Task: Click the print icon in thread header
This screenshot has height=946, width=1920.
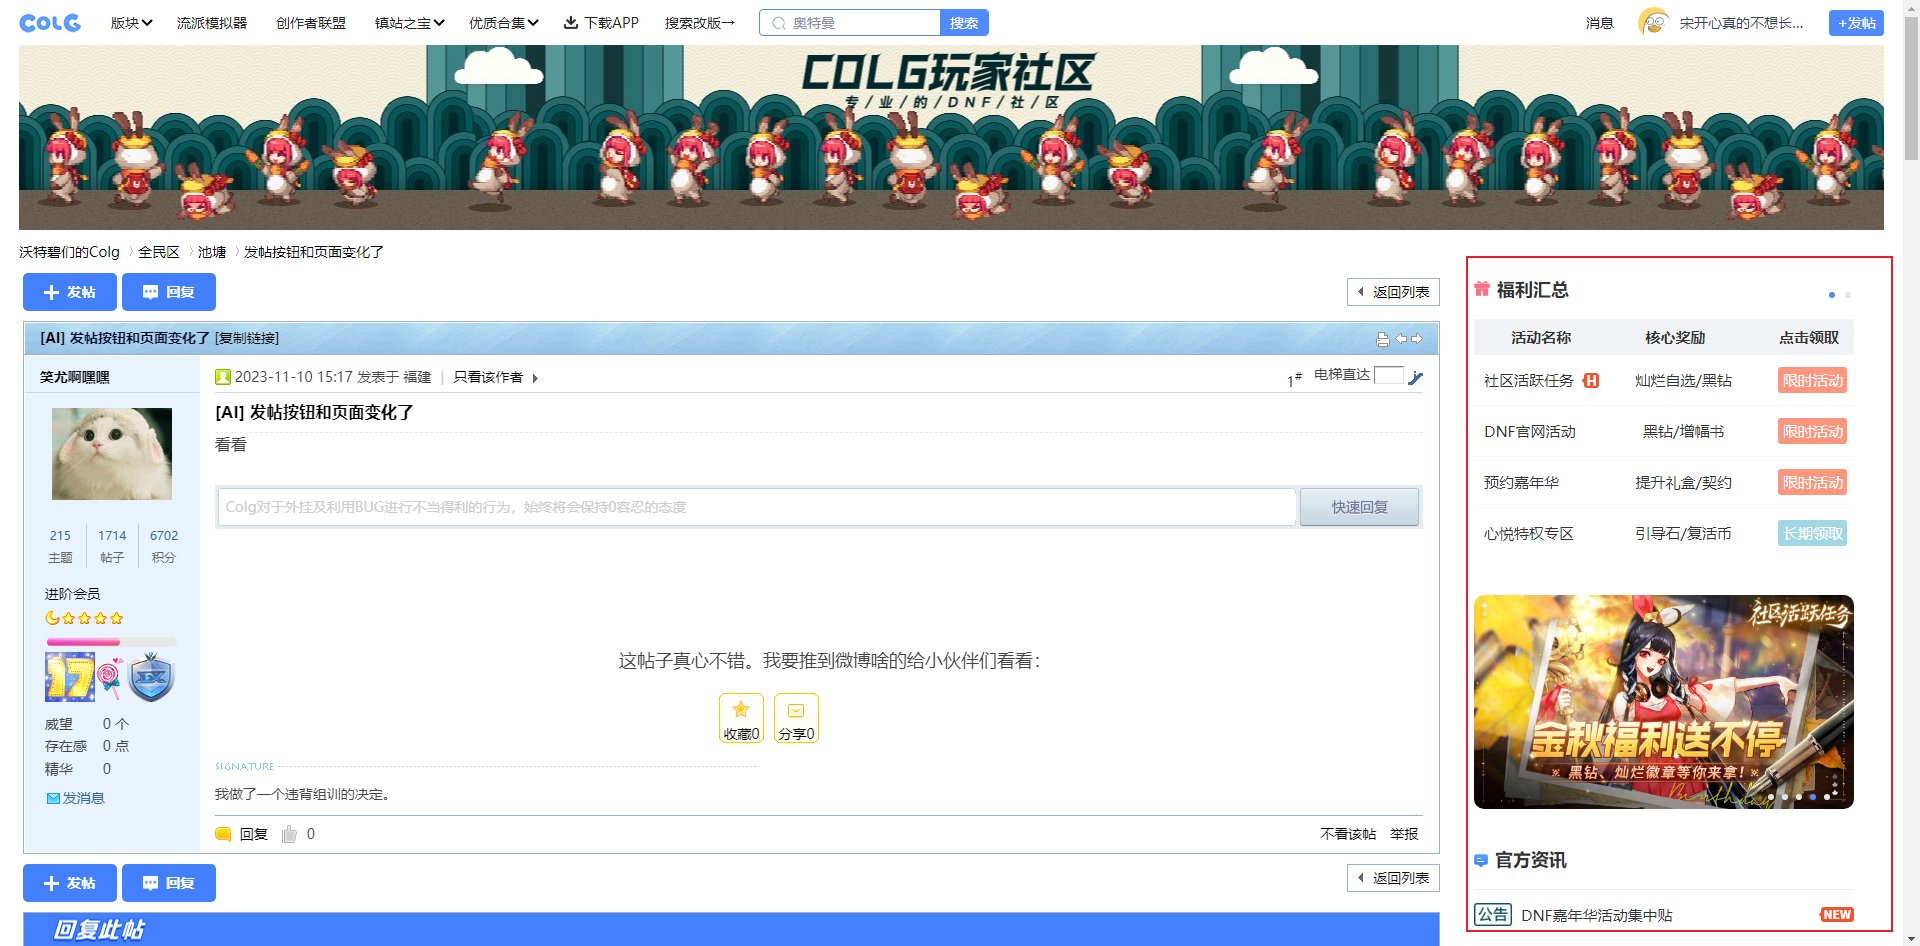Action: pyautogui.click(x=1383, y=339)
